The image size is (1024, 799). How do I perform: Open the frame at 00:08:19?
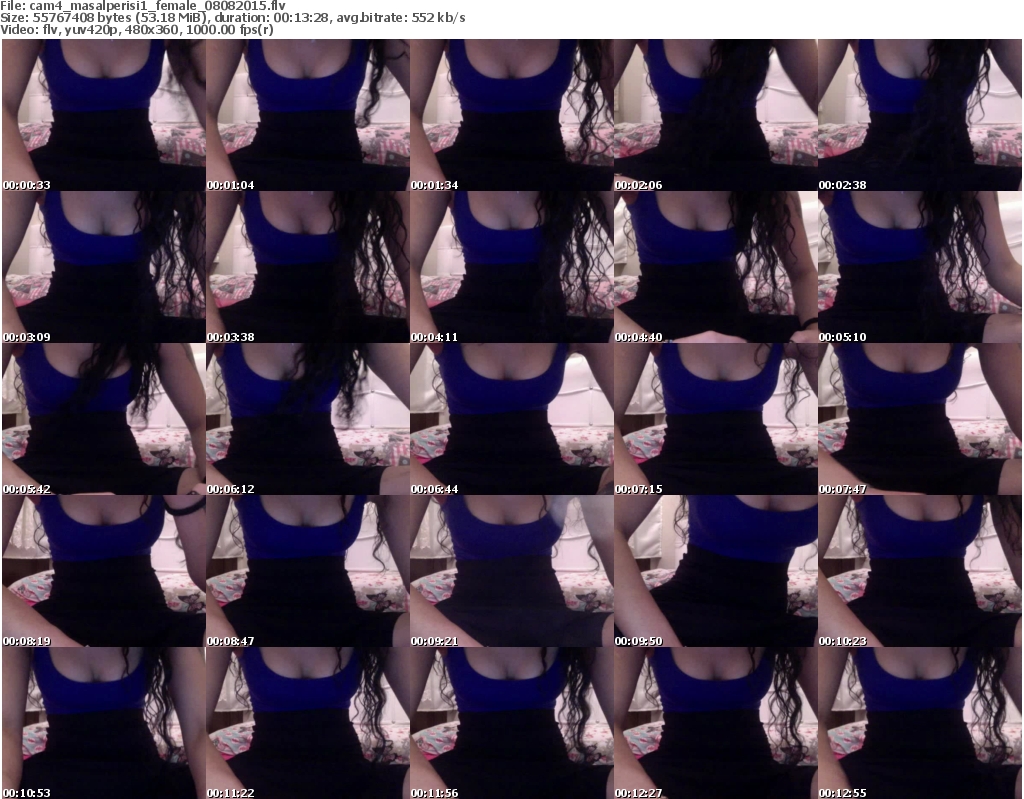[x=104, y=571]
